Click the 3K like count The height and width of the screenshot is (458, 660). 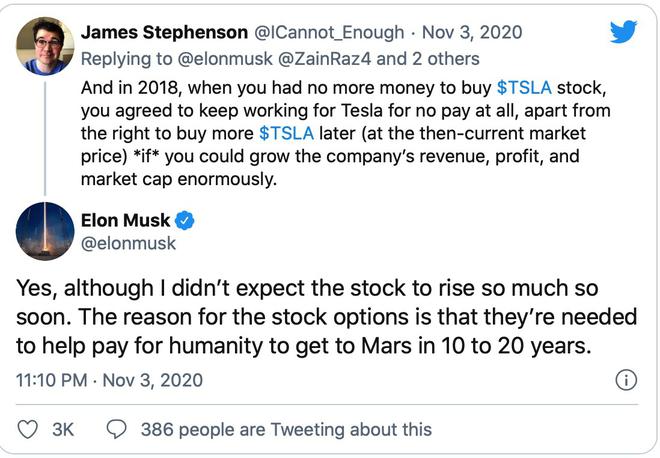(63, 429)
